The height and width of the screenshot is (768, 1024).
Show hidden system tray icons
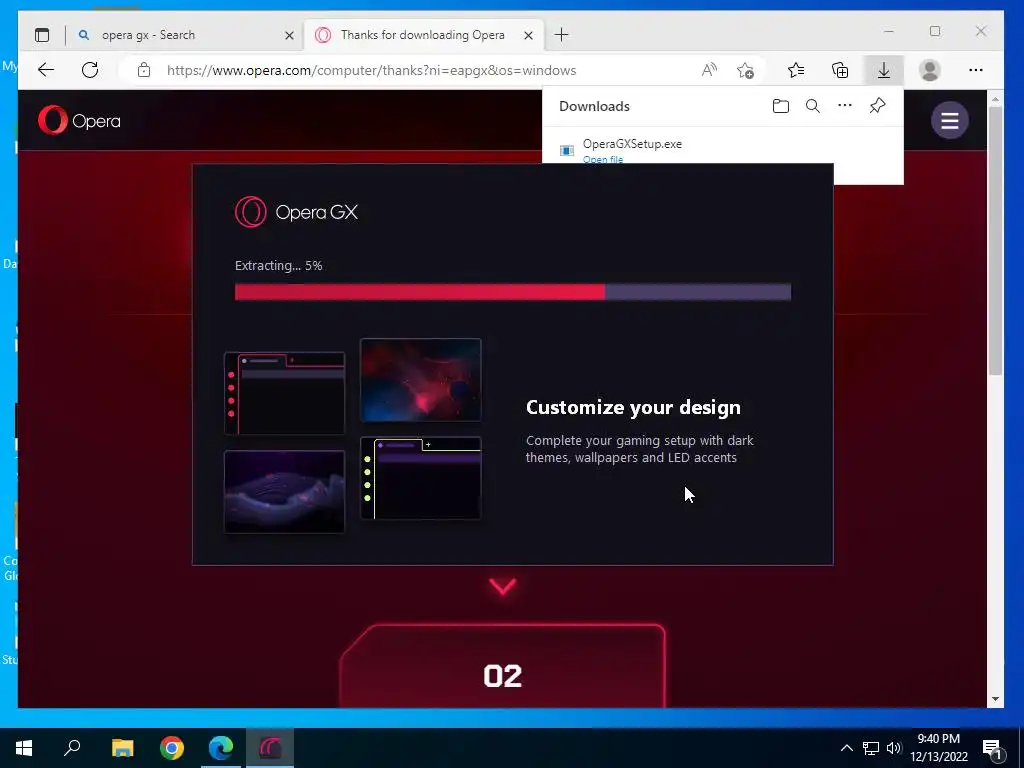click(x=846, y=748)
